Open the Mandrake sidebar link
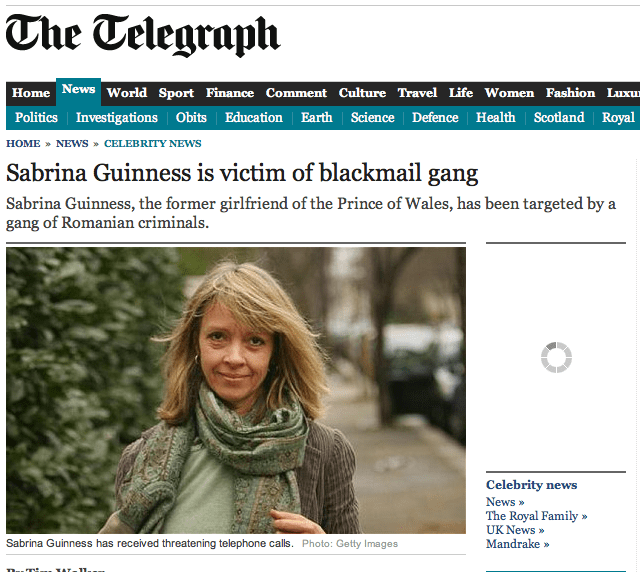 tap(518, 544)
